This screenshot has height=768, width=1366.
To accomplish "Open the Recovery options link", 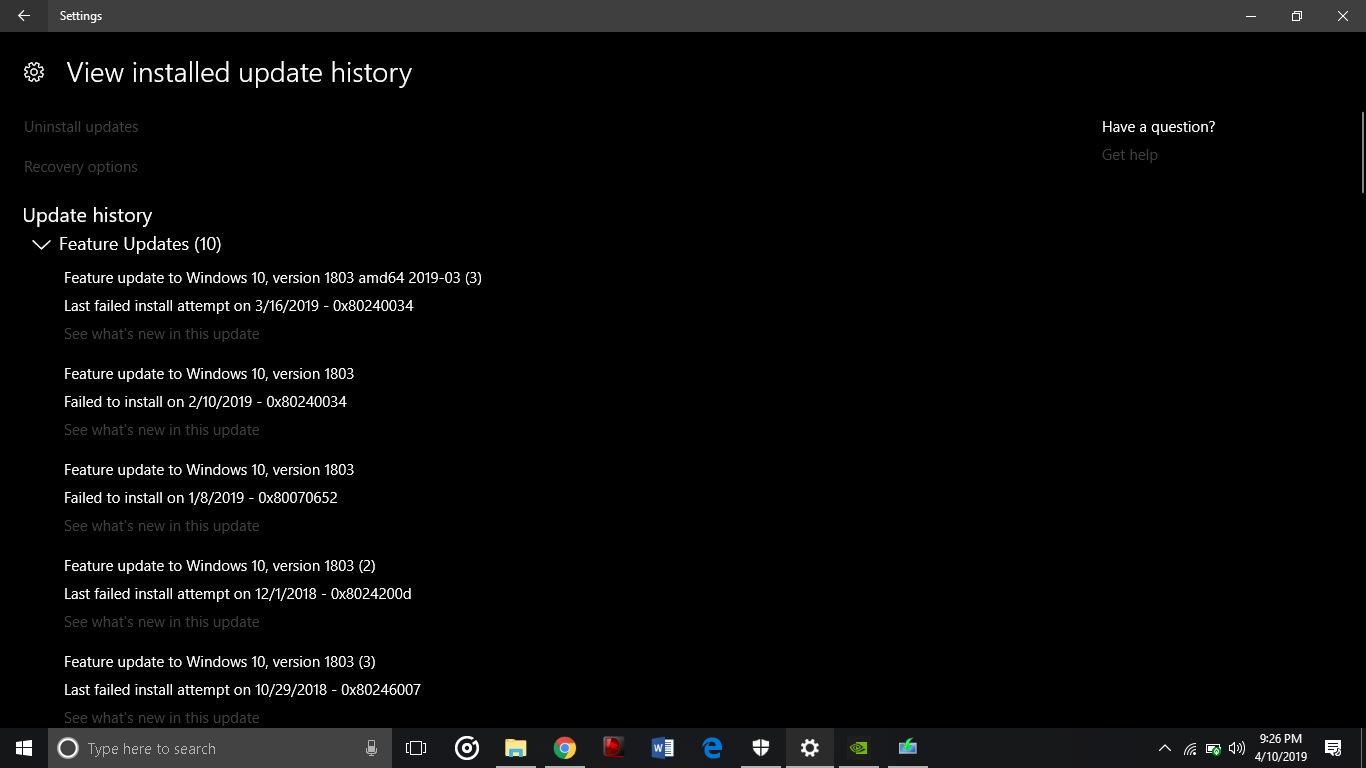I will point(81,167).
